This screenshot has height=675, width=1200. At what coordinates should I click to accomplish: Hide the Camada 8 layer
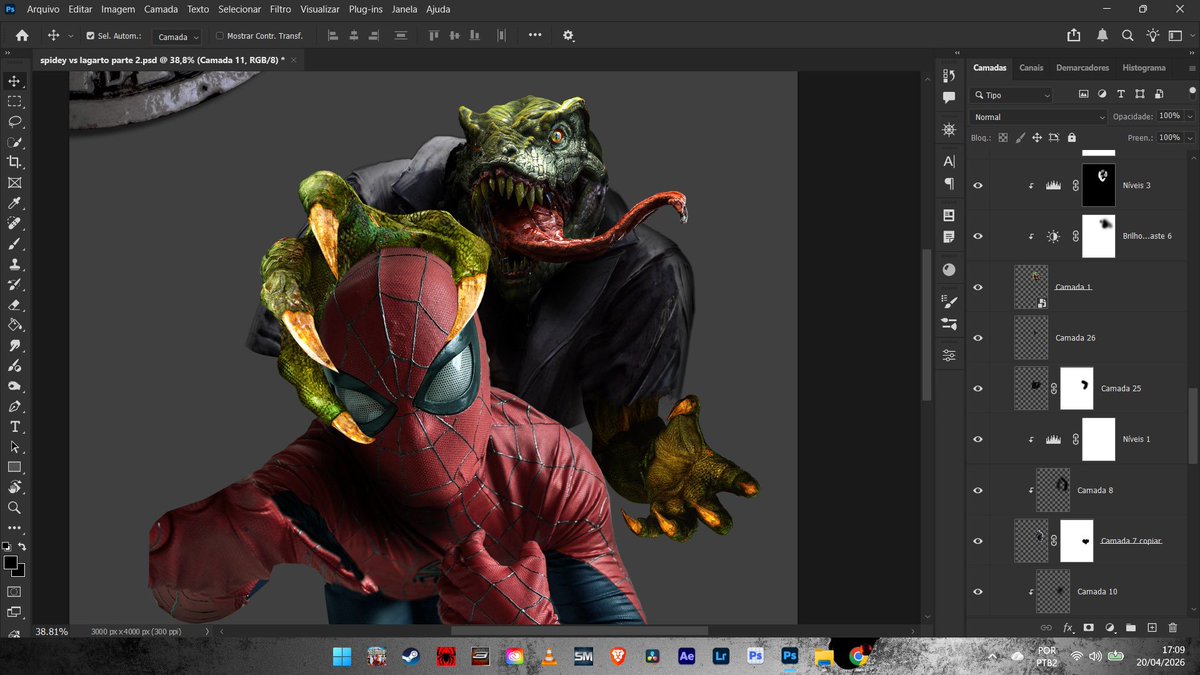[x=978, y=490]
